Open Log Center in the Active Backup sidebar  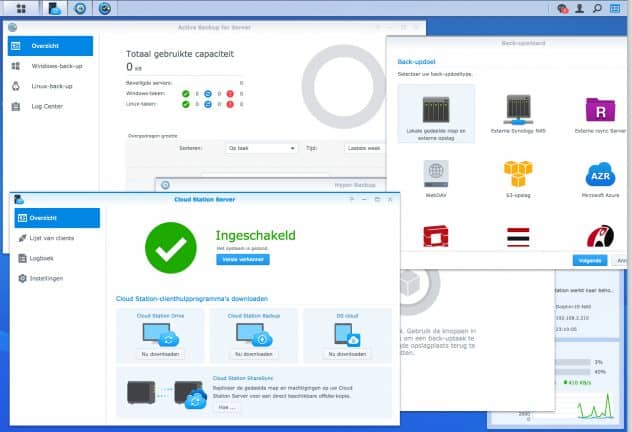click(x=50, y=106)
